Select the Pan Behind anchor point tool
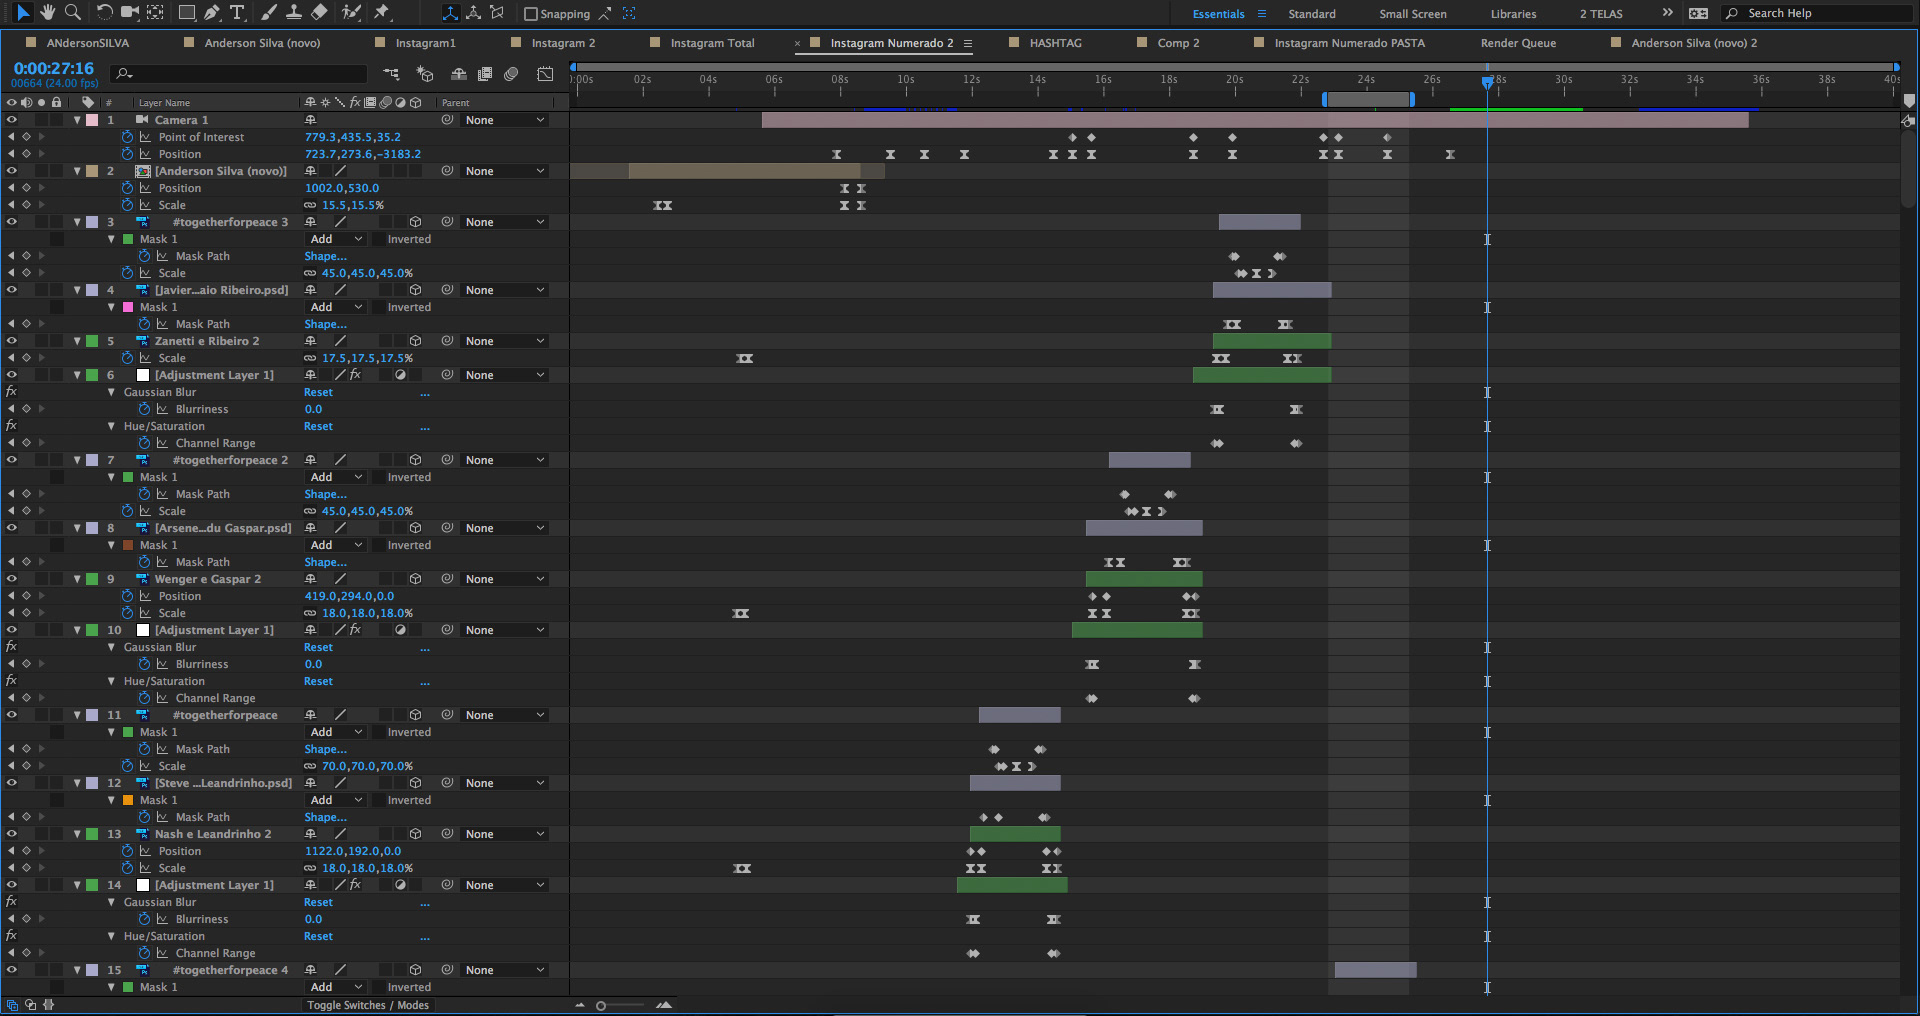1920x1016 pixels. 155,13
